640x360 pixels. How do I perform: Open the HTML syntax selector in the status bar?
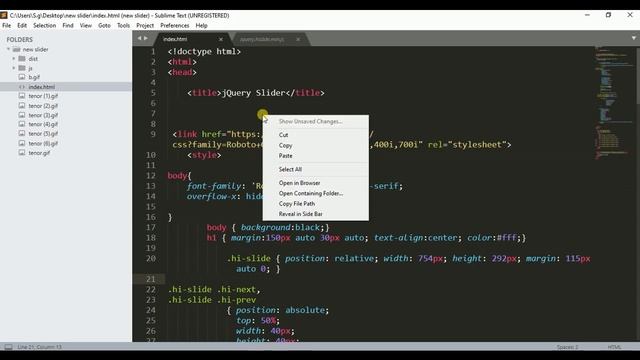(614, 347)
